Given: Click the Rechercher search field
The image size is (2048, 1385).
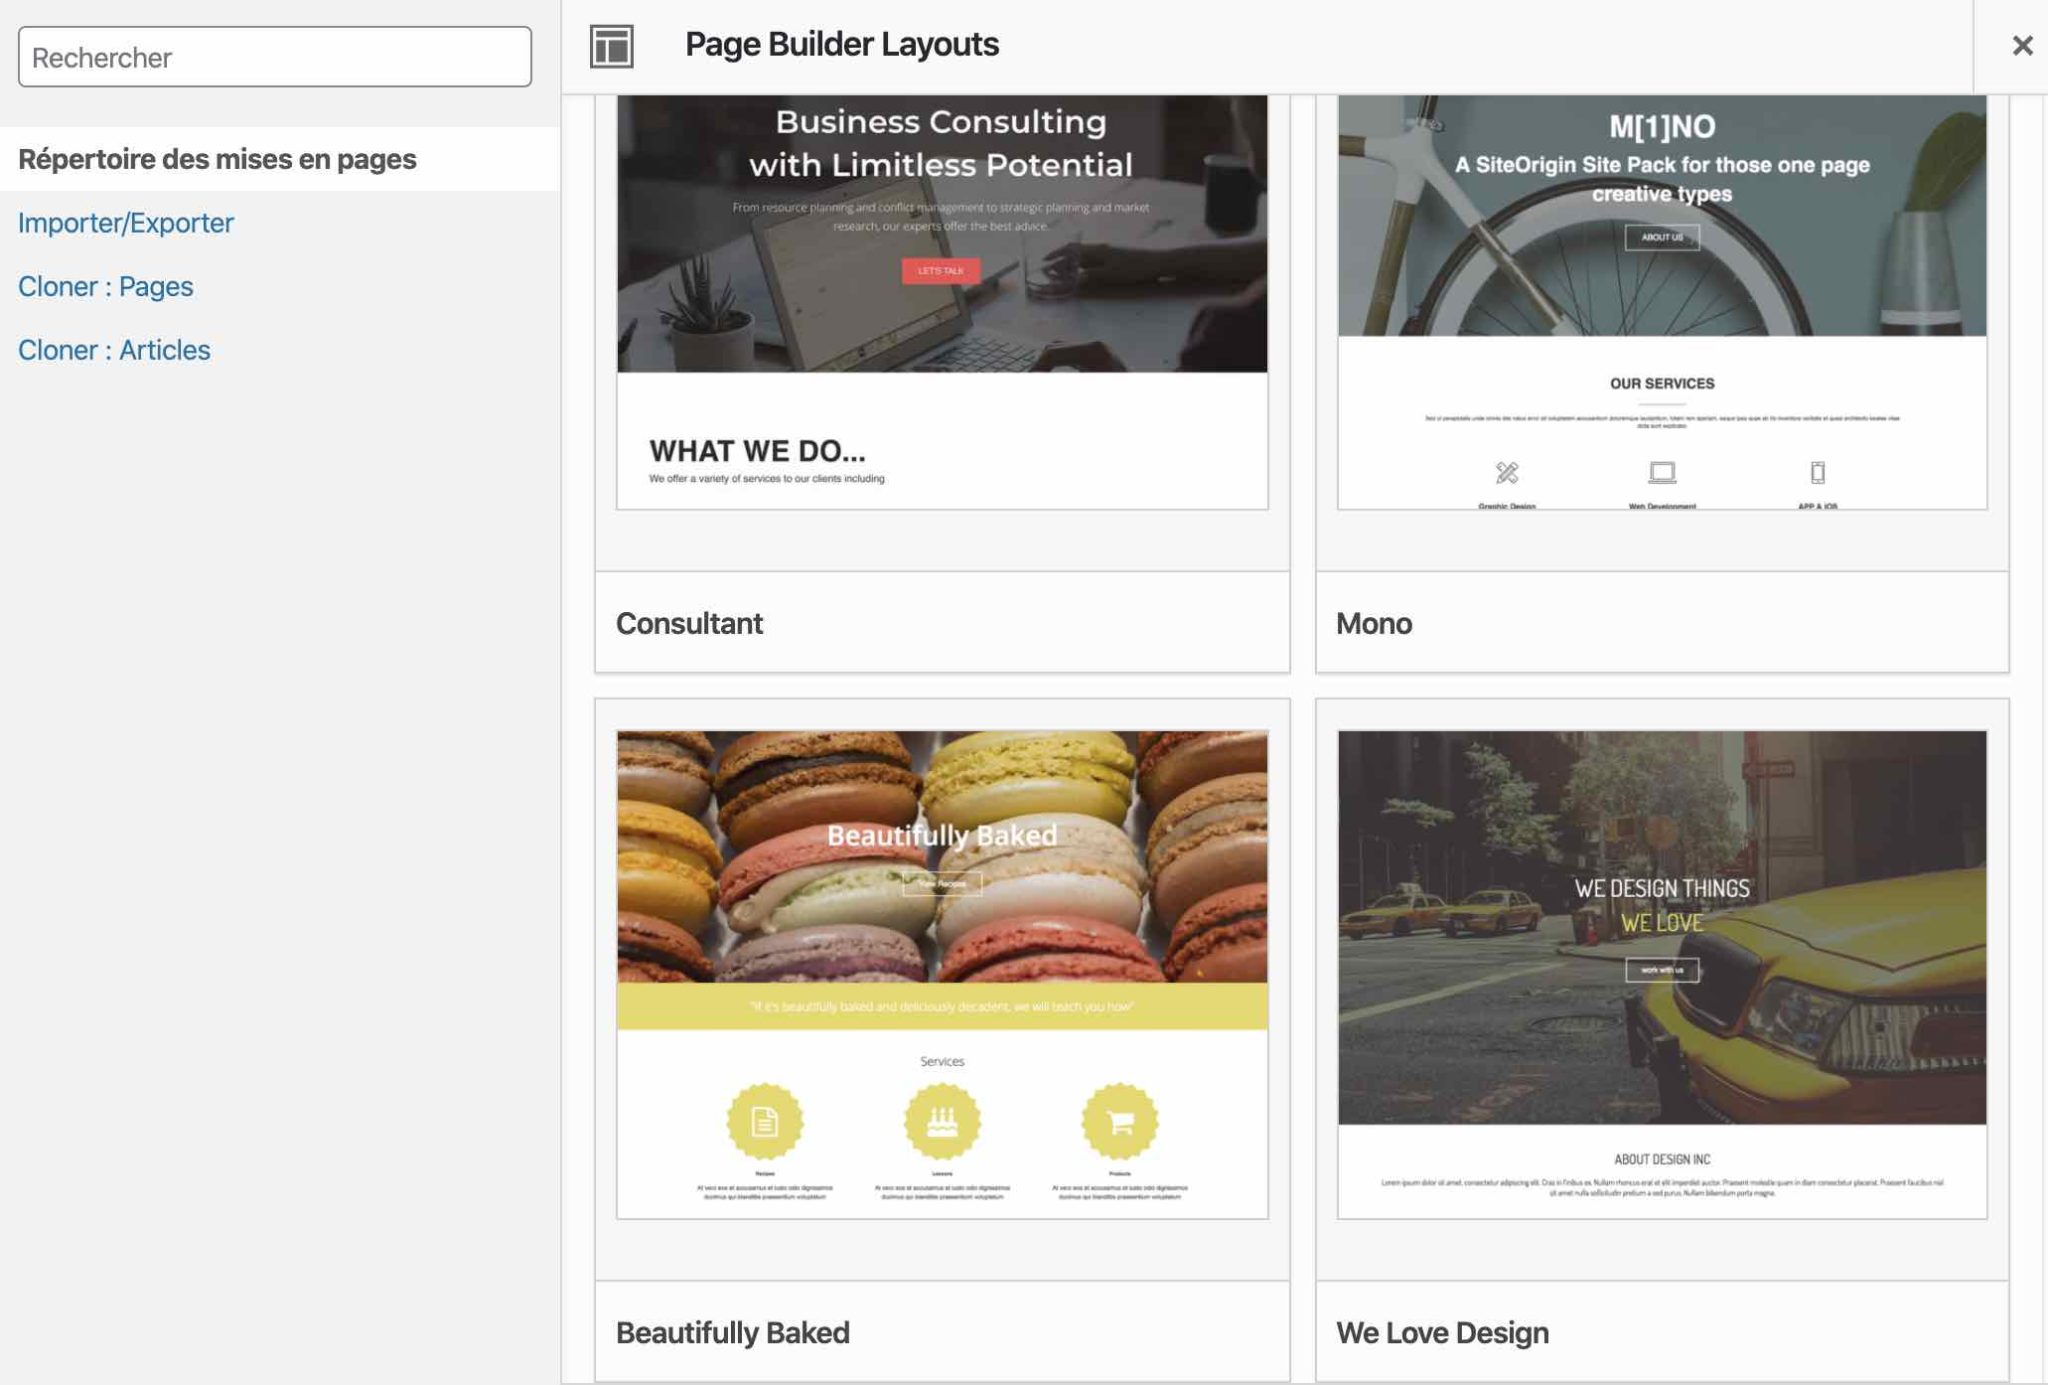Looking at the screenshot, I should point(274,57).
